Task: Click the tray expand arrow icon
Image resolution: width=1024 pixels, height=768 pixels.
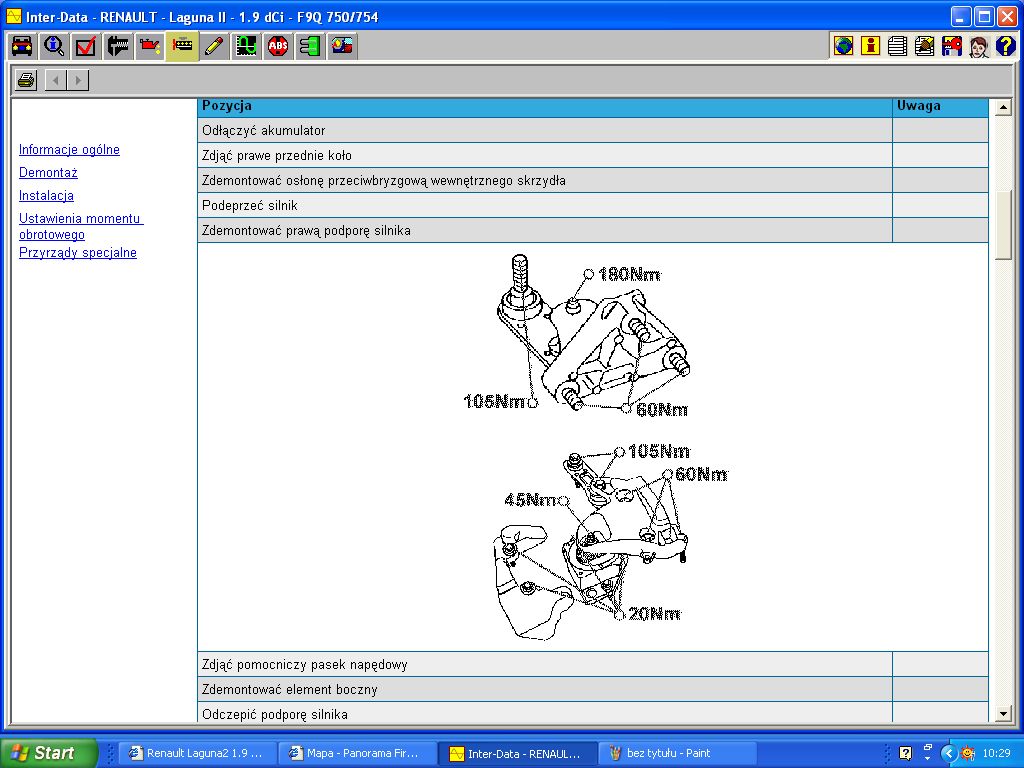Action: tap(948, 753)
